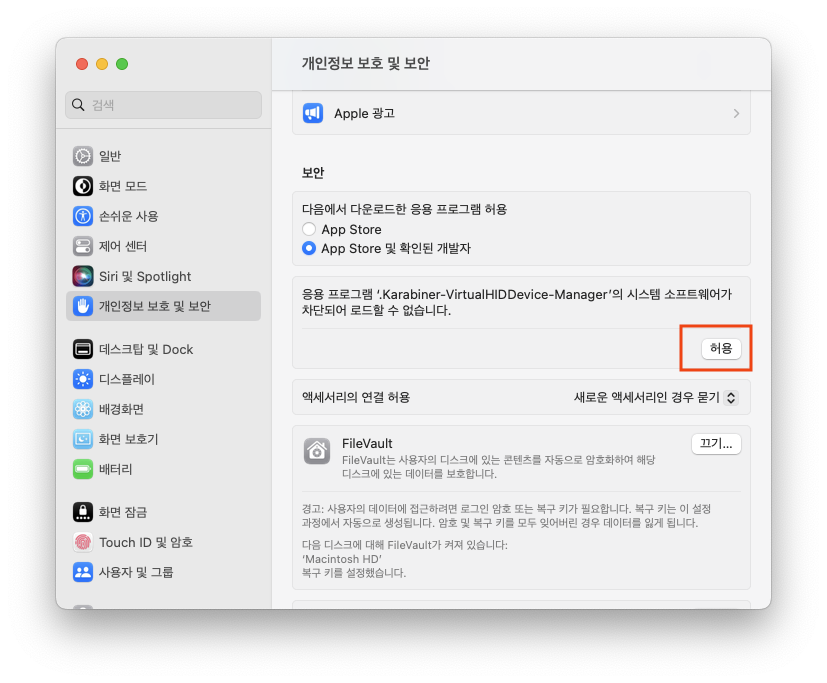Click the 개인정보 보호 및 보안 hand icon

coord(83,306)
